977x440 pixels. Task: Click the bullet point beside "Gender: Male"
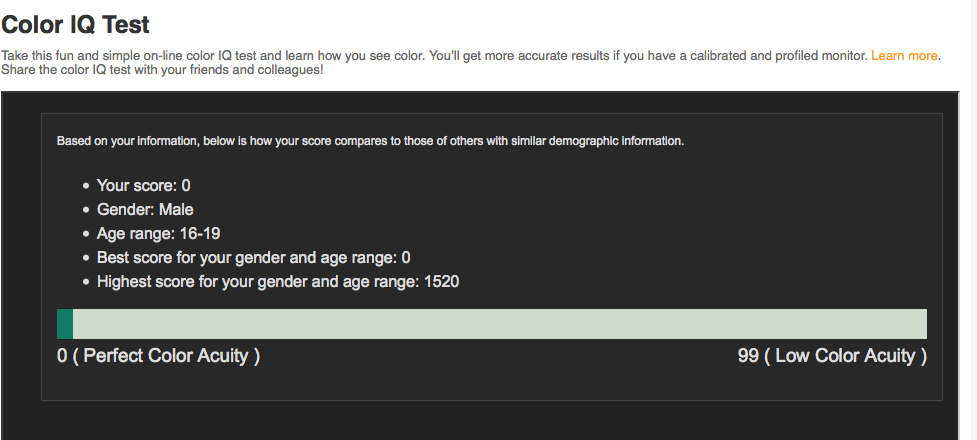[x=85, y=211]
